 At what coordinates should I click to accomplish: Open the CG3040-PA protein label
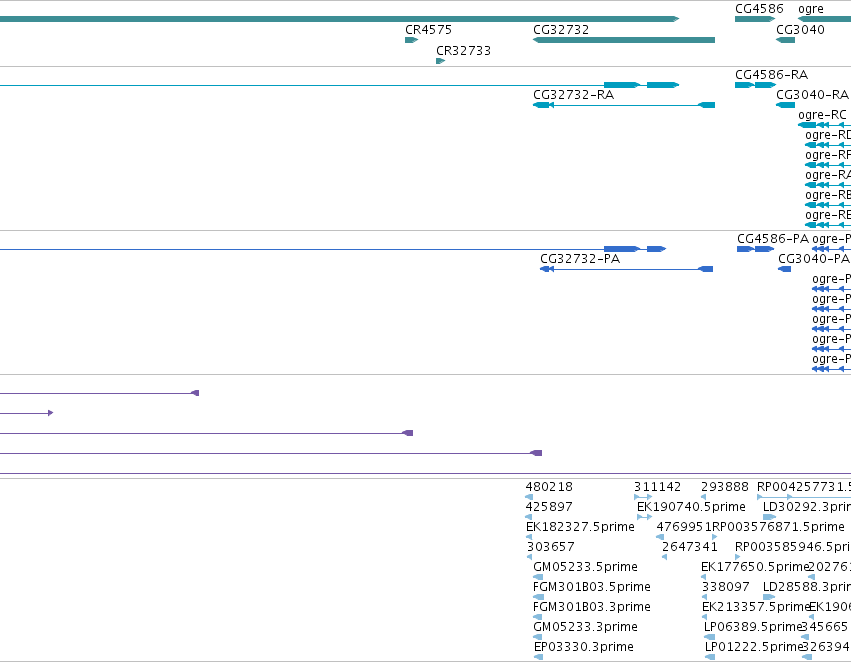pos(813,259)
